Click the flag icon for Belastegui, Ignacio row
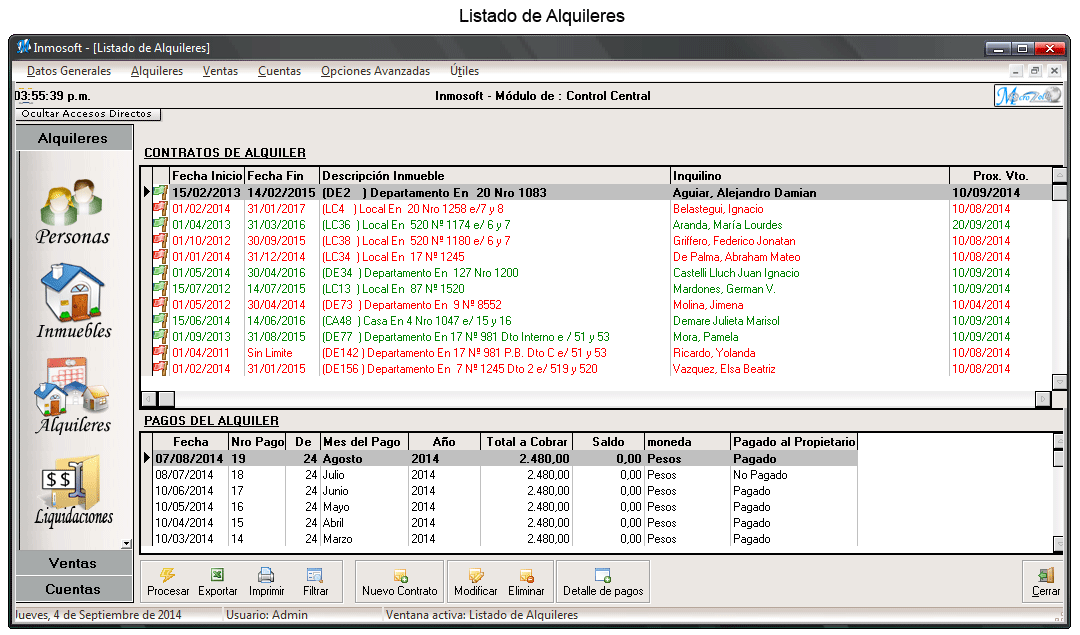The width and height of the screenshot is (1080, 635). coord(160,208)
